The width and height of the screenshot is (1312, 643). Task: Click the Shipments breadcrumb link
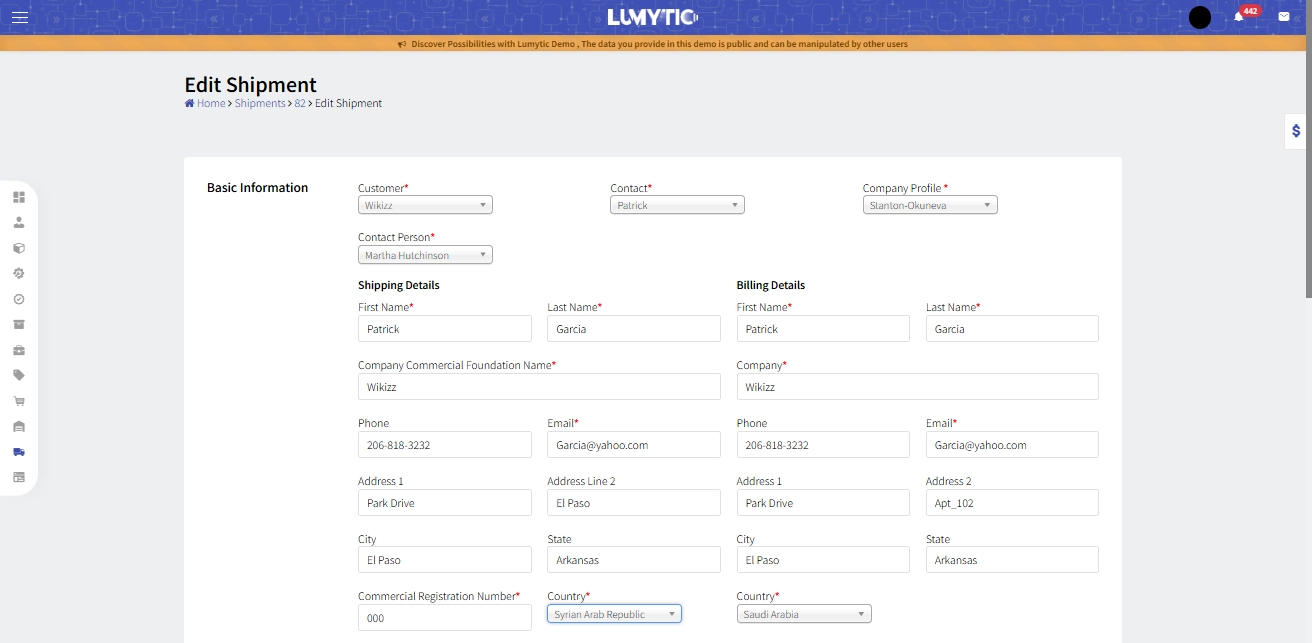click(260, 103)
